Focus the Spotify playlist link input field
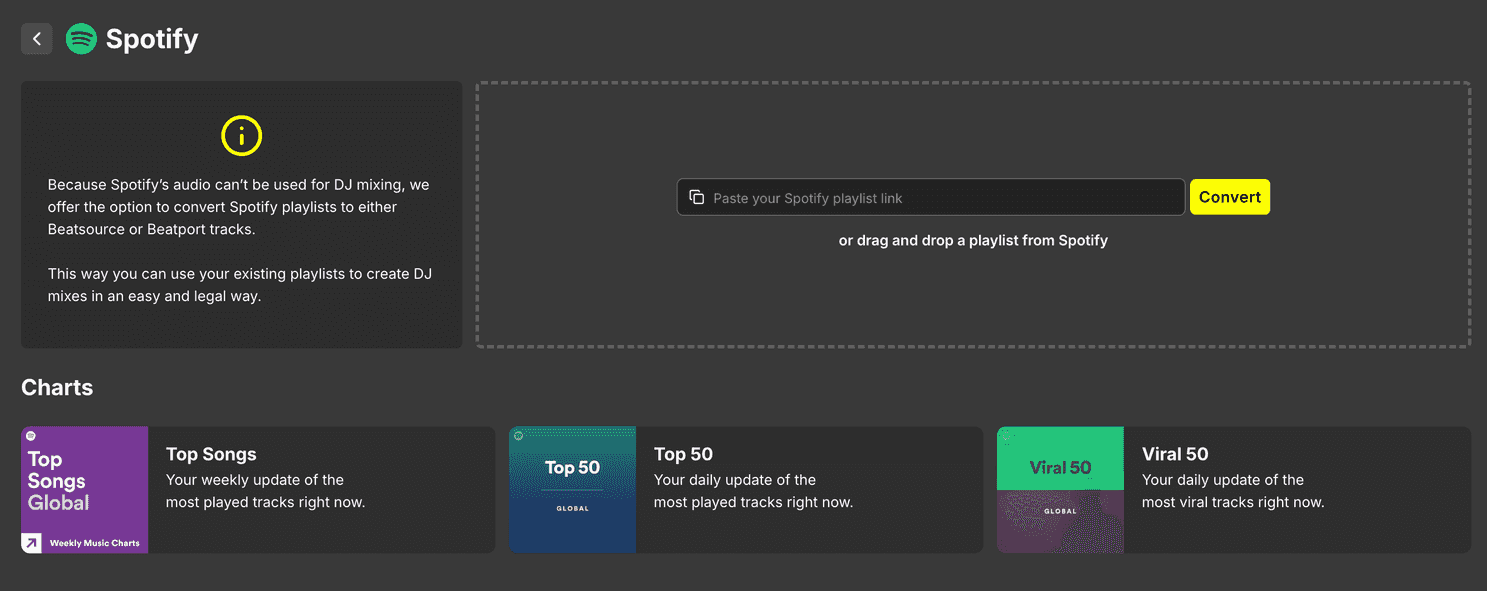The width and height of the screenshot is (1487, 591). coord(940,198)
